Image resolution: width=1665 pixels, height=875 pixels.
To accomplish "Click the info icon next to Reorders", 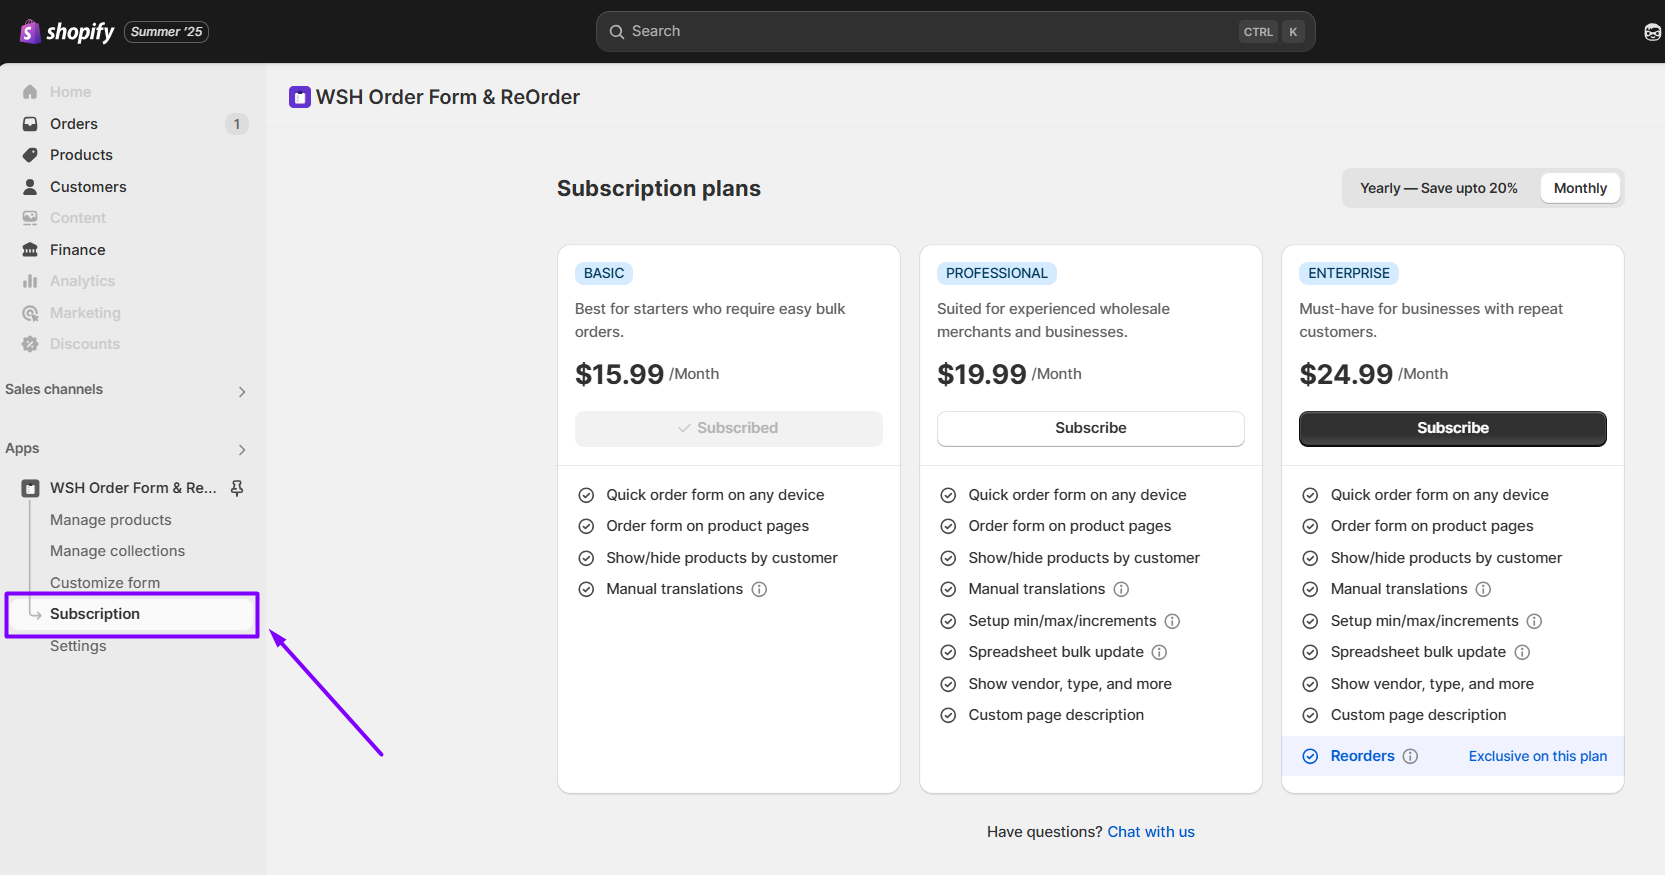I will tap(1410, 756).
